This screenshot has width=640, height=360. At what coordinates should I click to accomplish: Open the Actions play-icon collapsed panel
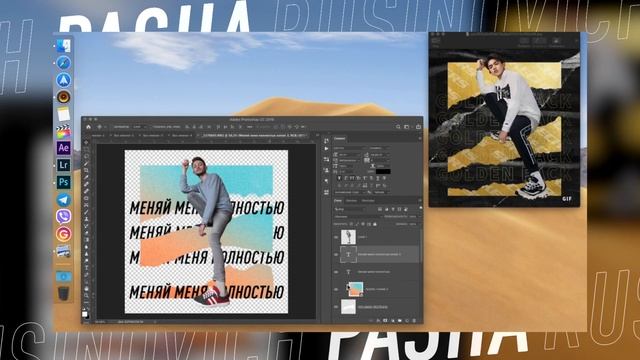[326, 149]
